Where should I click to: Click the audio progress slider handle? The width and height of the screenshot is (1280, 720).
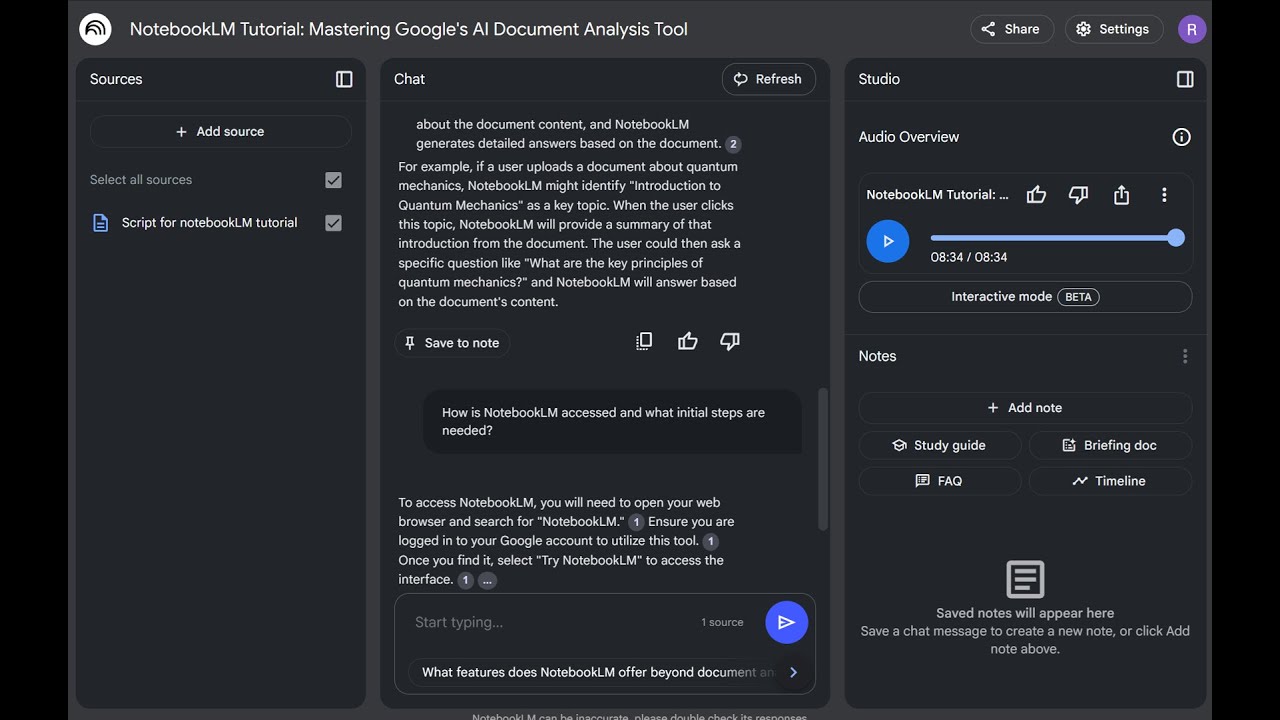pyautogui.click(x=1176, y=238)
